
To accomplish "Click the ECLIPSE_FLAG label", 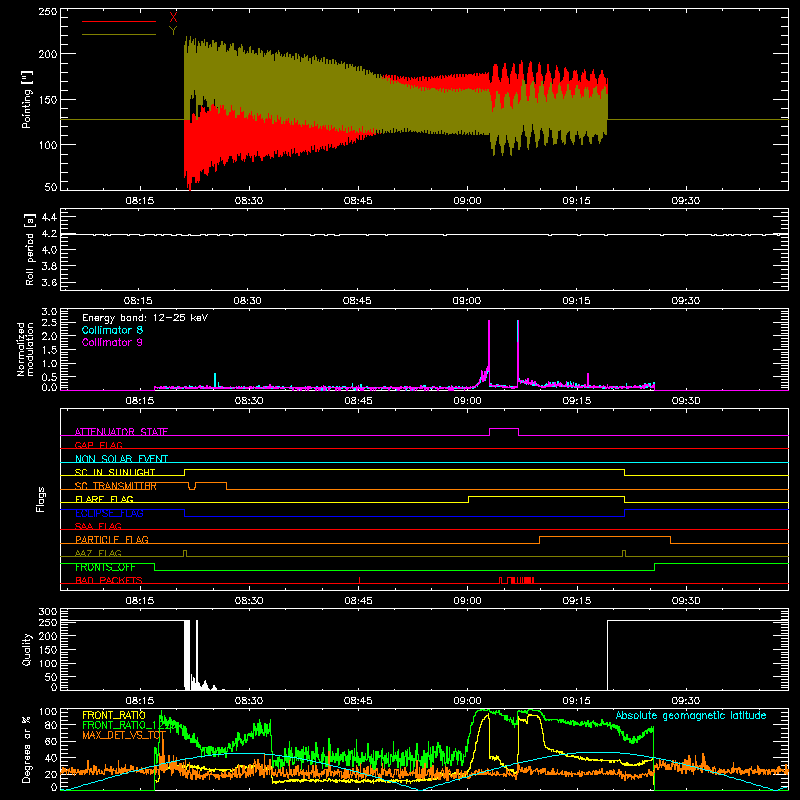I will pyautogui.click(x=109, y=513).
